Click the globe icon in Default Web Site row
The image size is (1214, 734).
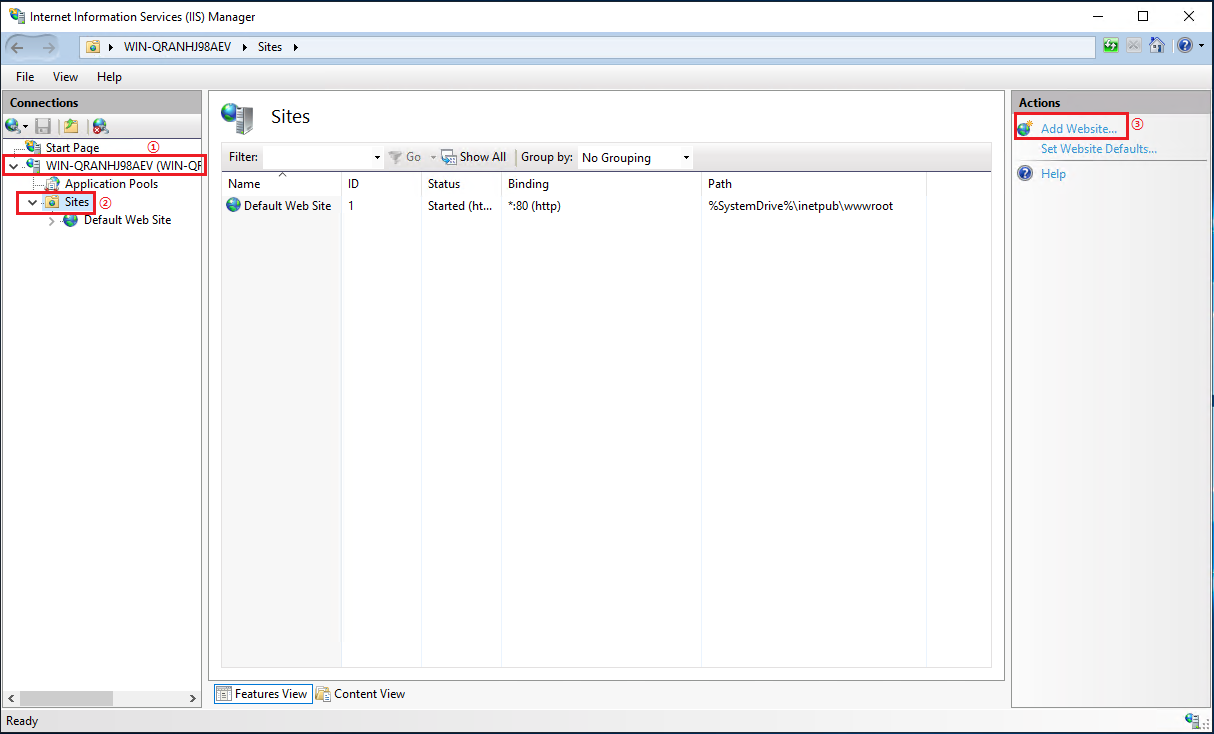pyautogui.click(x=234, y=206)
